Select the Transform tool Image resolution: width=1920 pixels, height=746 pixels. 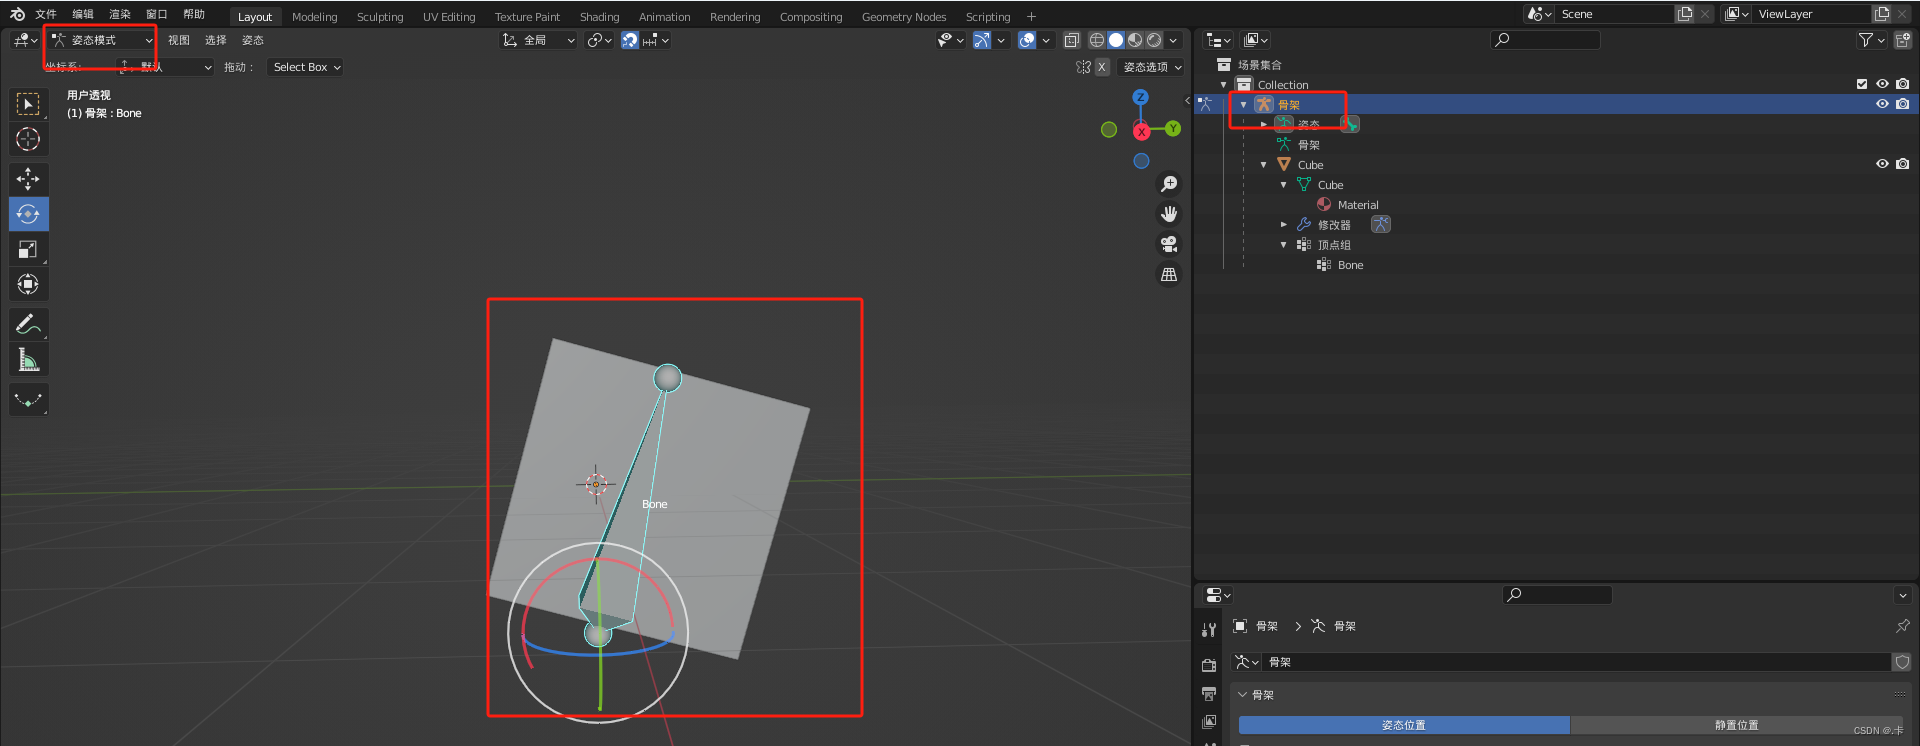coord(28,284)
